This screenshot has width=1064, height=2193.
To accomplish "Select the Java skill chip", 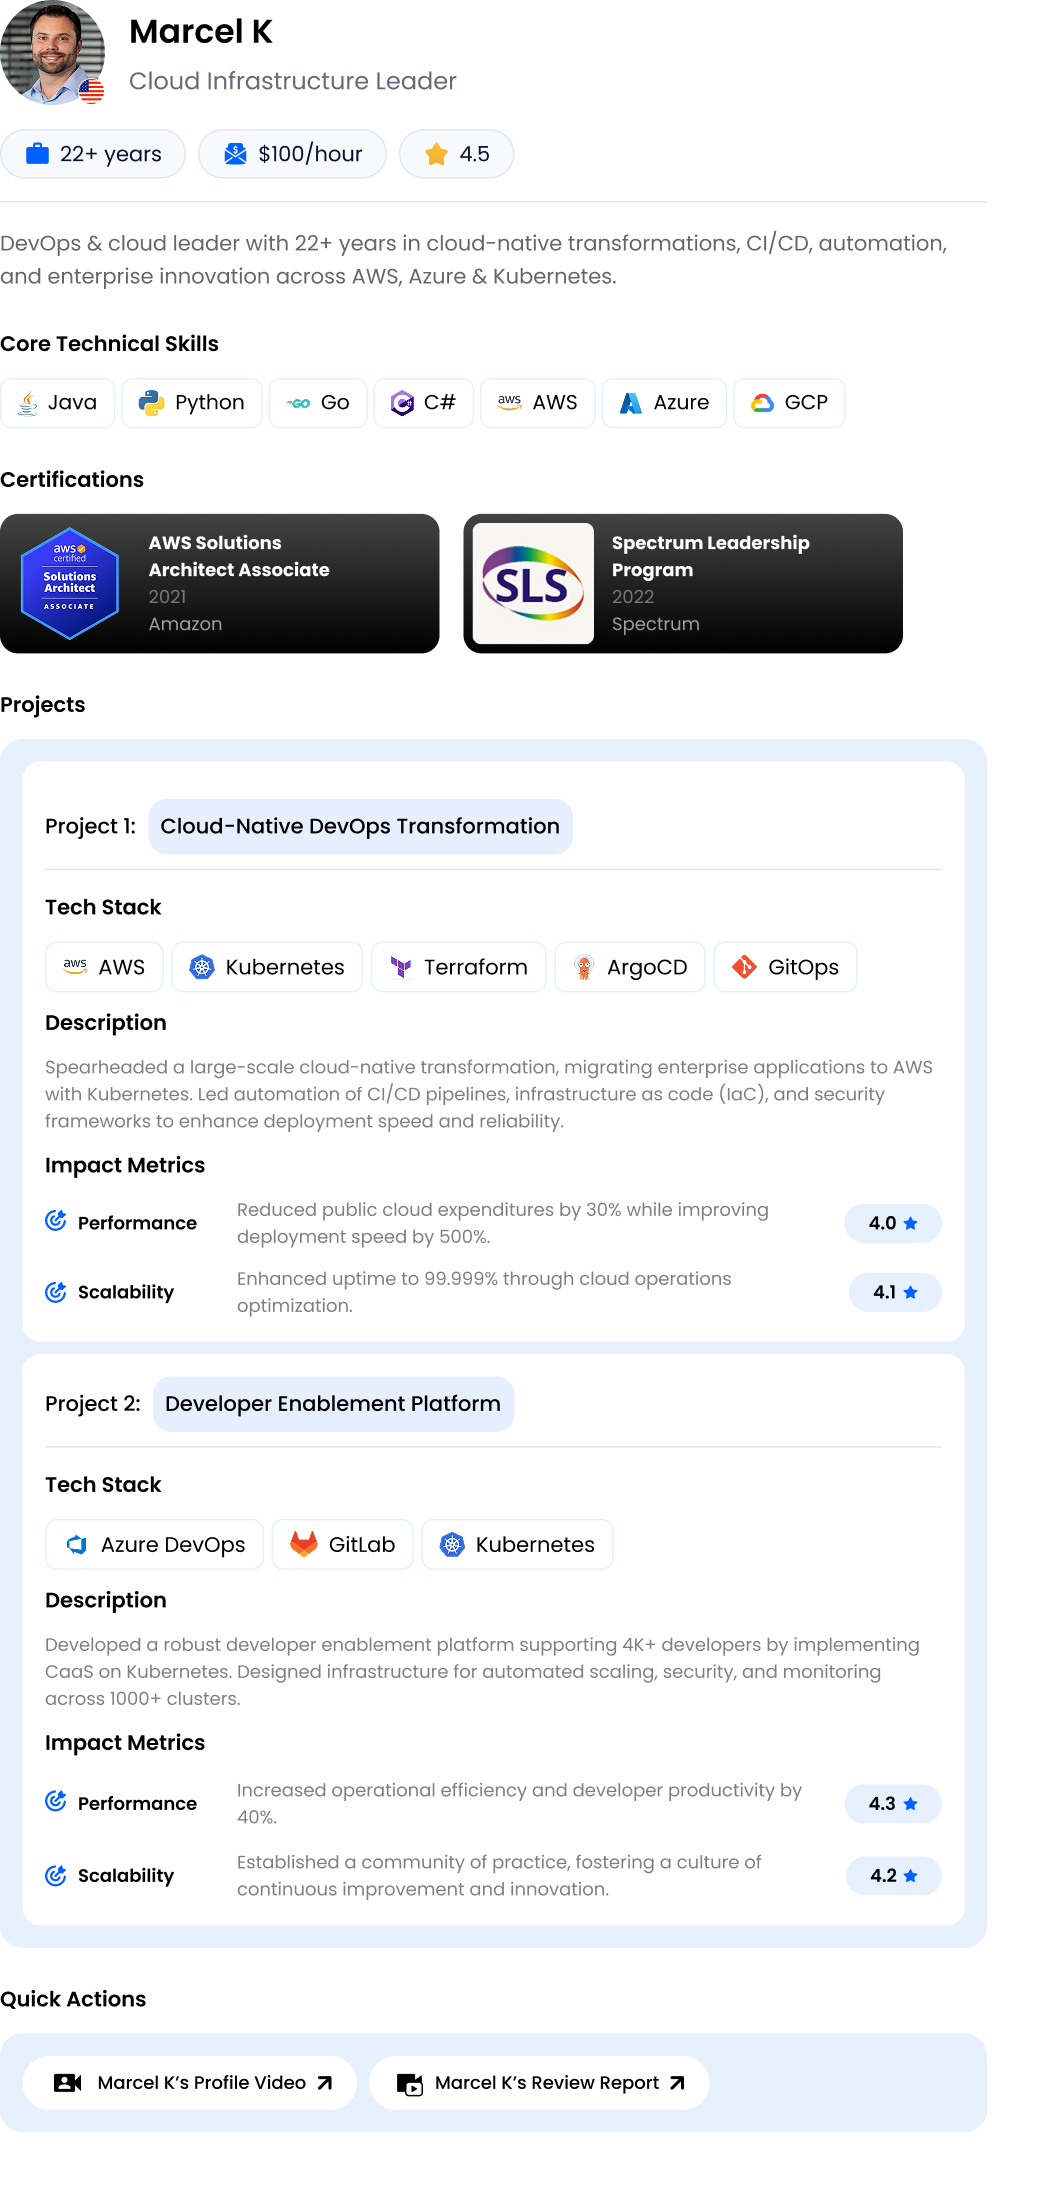I will coord(58,403).
